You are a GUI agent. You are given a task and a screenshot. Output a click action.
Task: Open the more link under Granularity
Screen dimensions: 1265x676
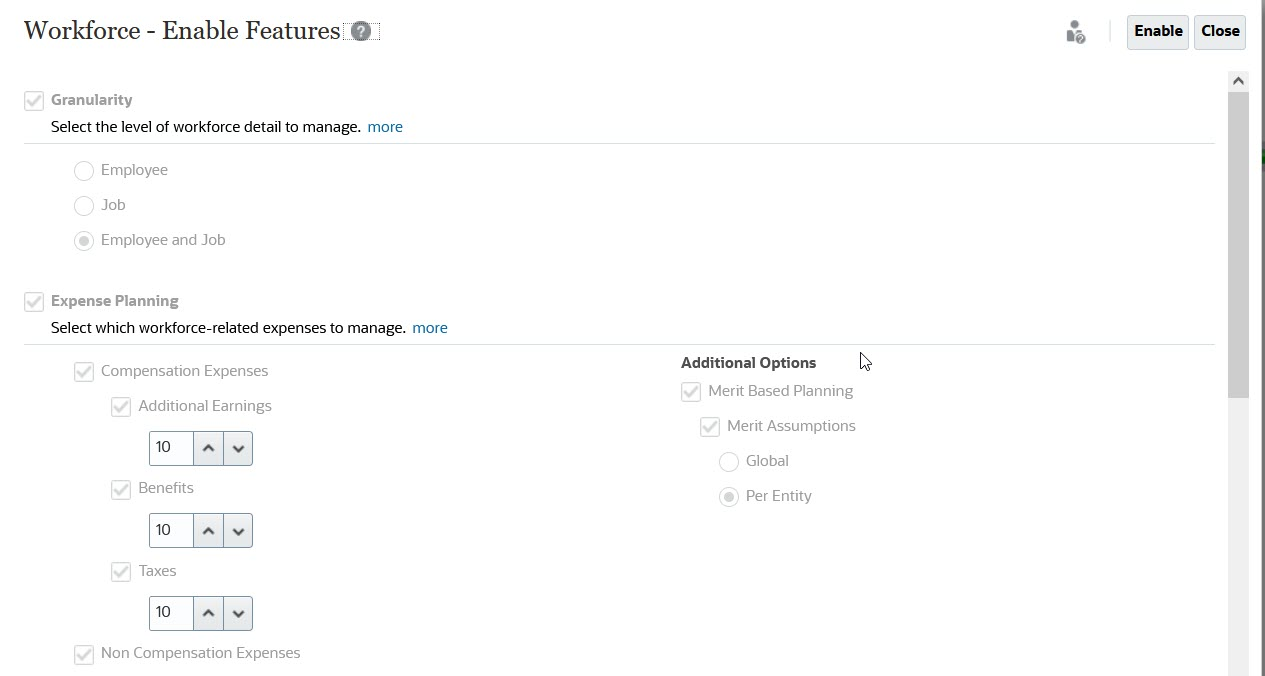pyautogui.click(x=385, y=127)
